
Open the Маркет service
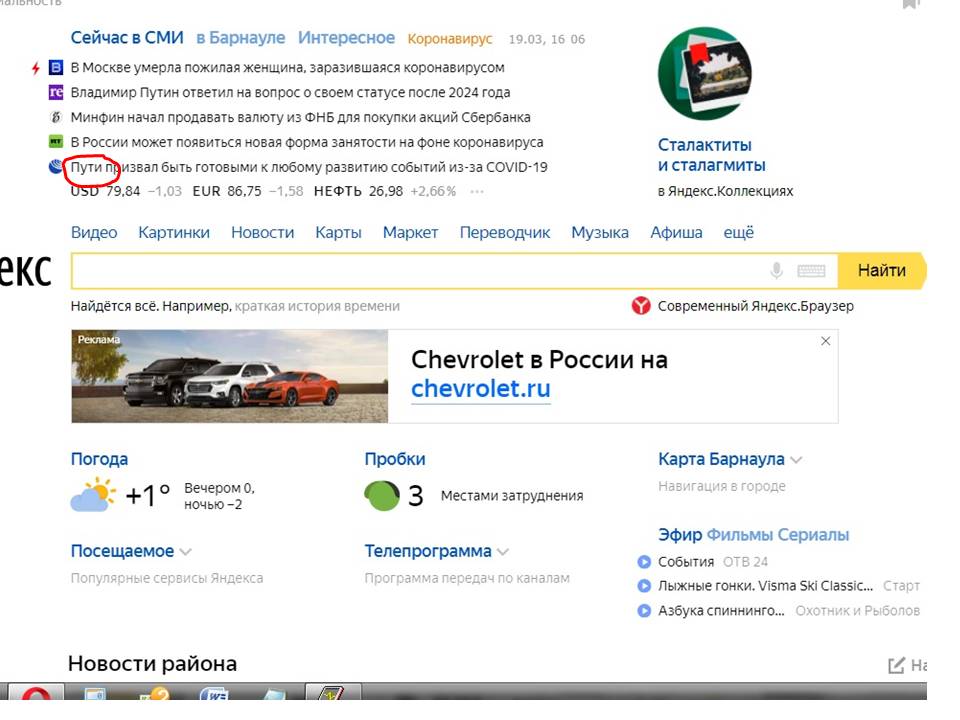tap(410, 233)
